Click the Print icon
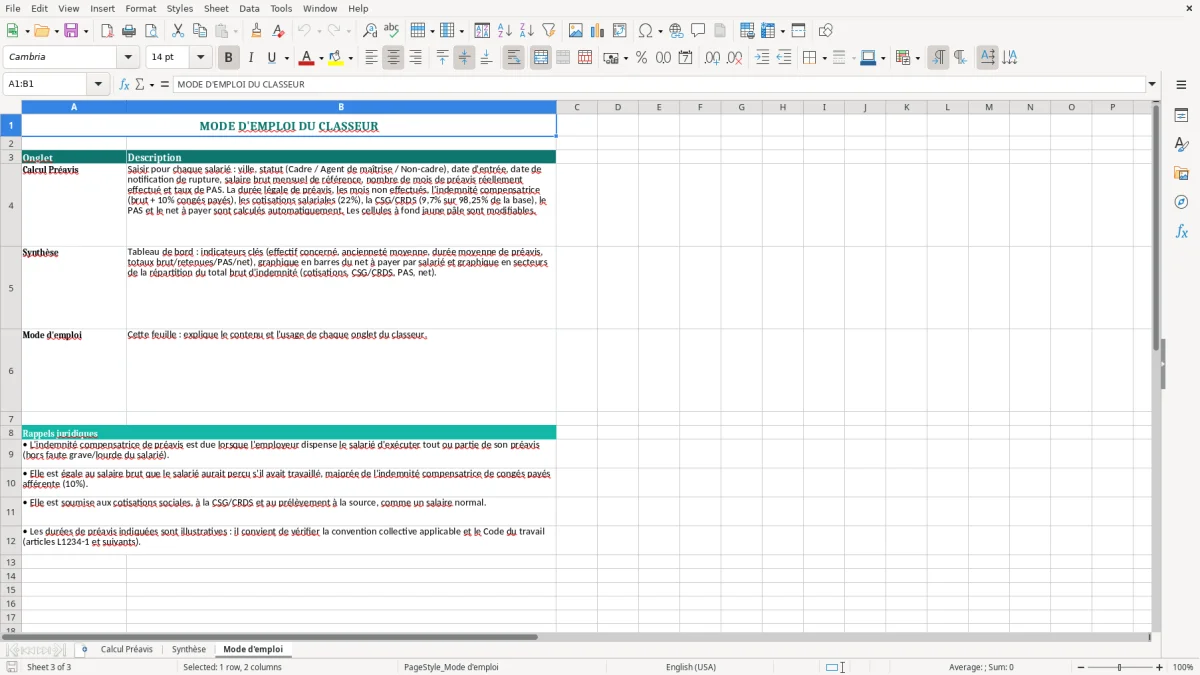 (x=129, y=31)
